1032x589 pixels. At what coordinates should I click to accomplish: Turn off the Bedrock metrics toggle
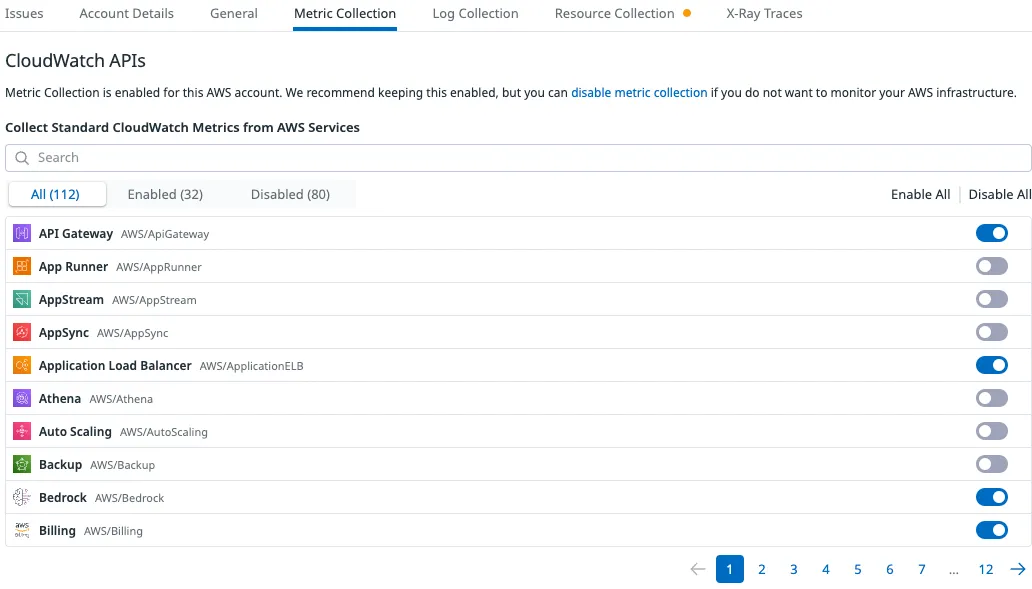(991, 497)
